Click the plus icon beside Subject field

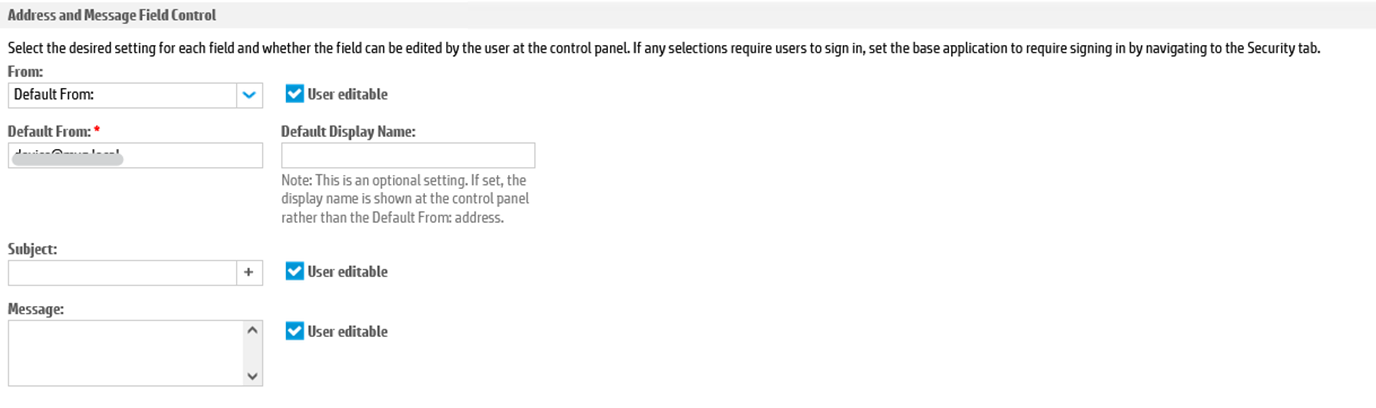point(249,272)
